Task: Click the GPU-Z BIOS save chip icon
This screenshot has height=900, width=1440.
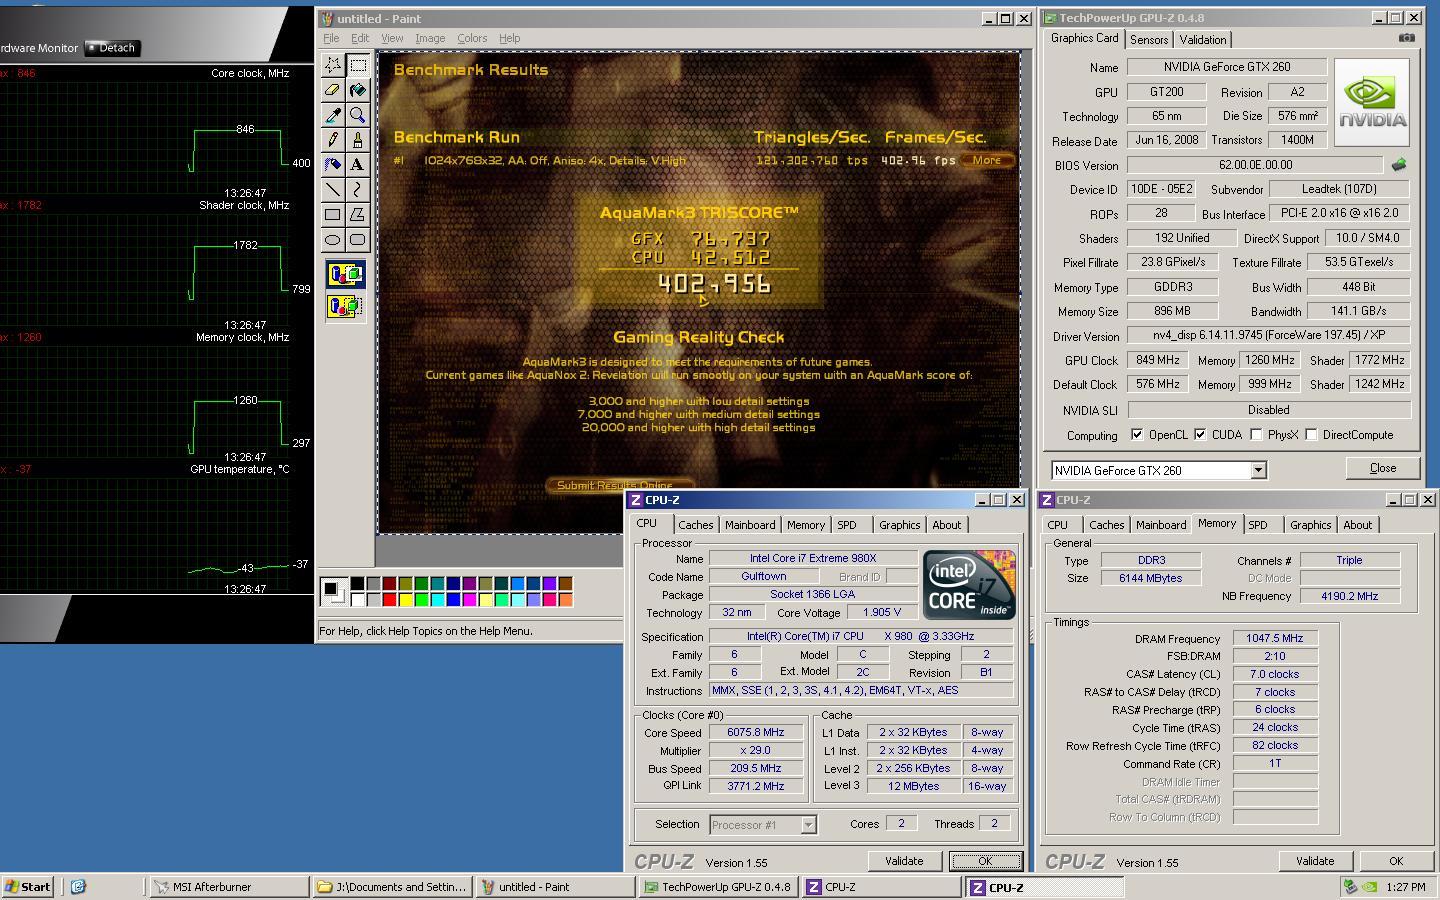Action: [x=1399, y=165]
